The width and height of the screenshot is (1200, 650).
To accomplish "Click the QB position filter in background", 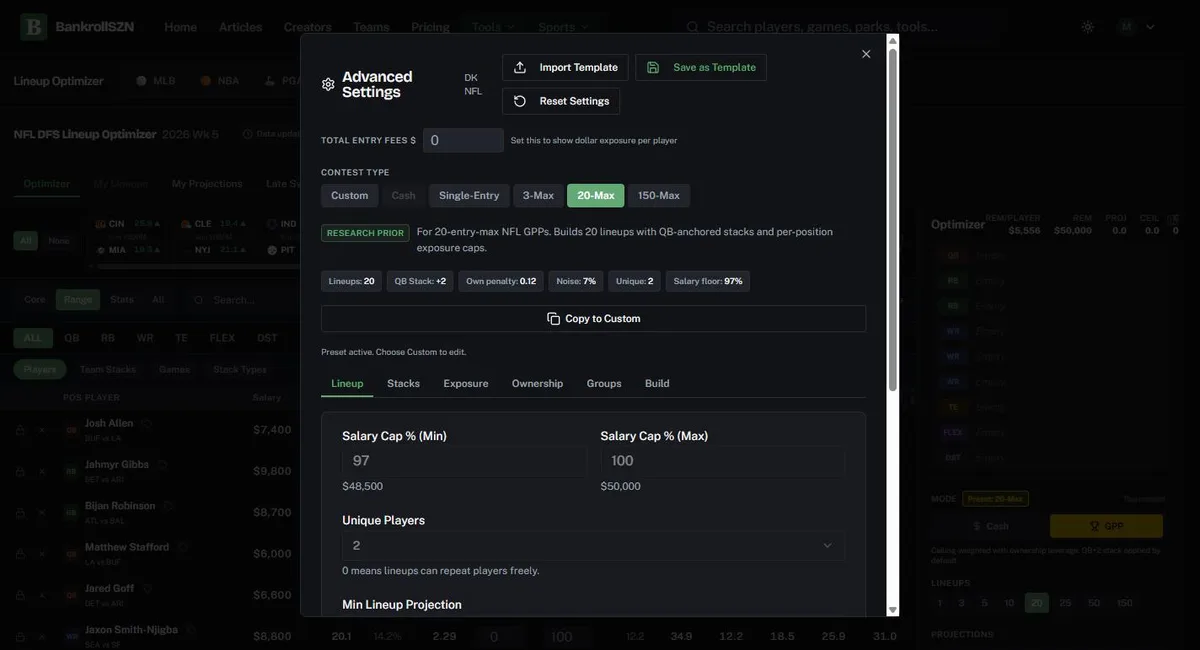I will [x=72, y=338].
